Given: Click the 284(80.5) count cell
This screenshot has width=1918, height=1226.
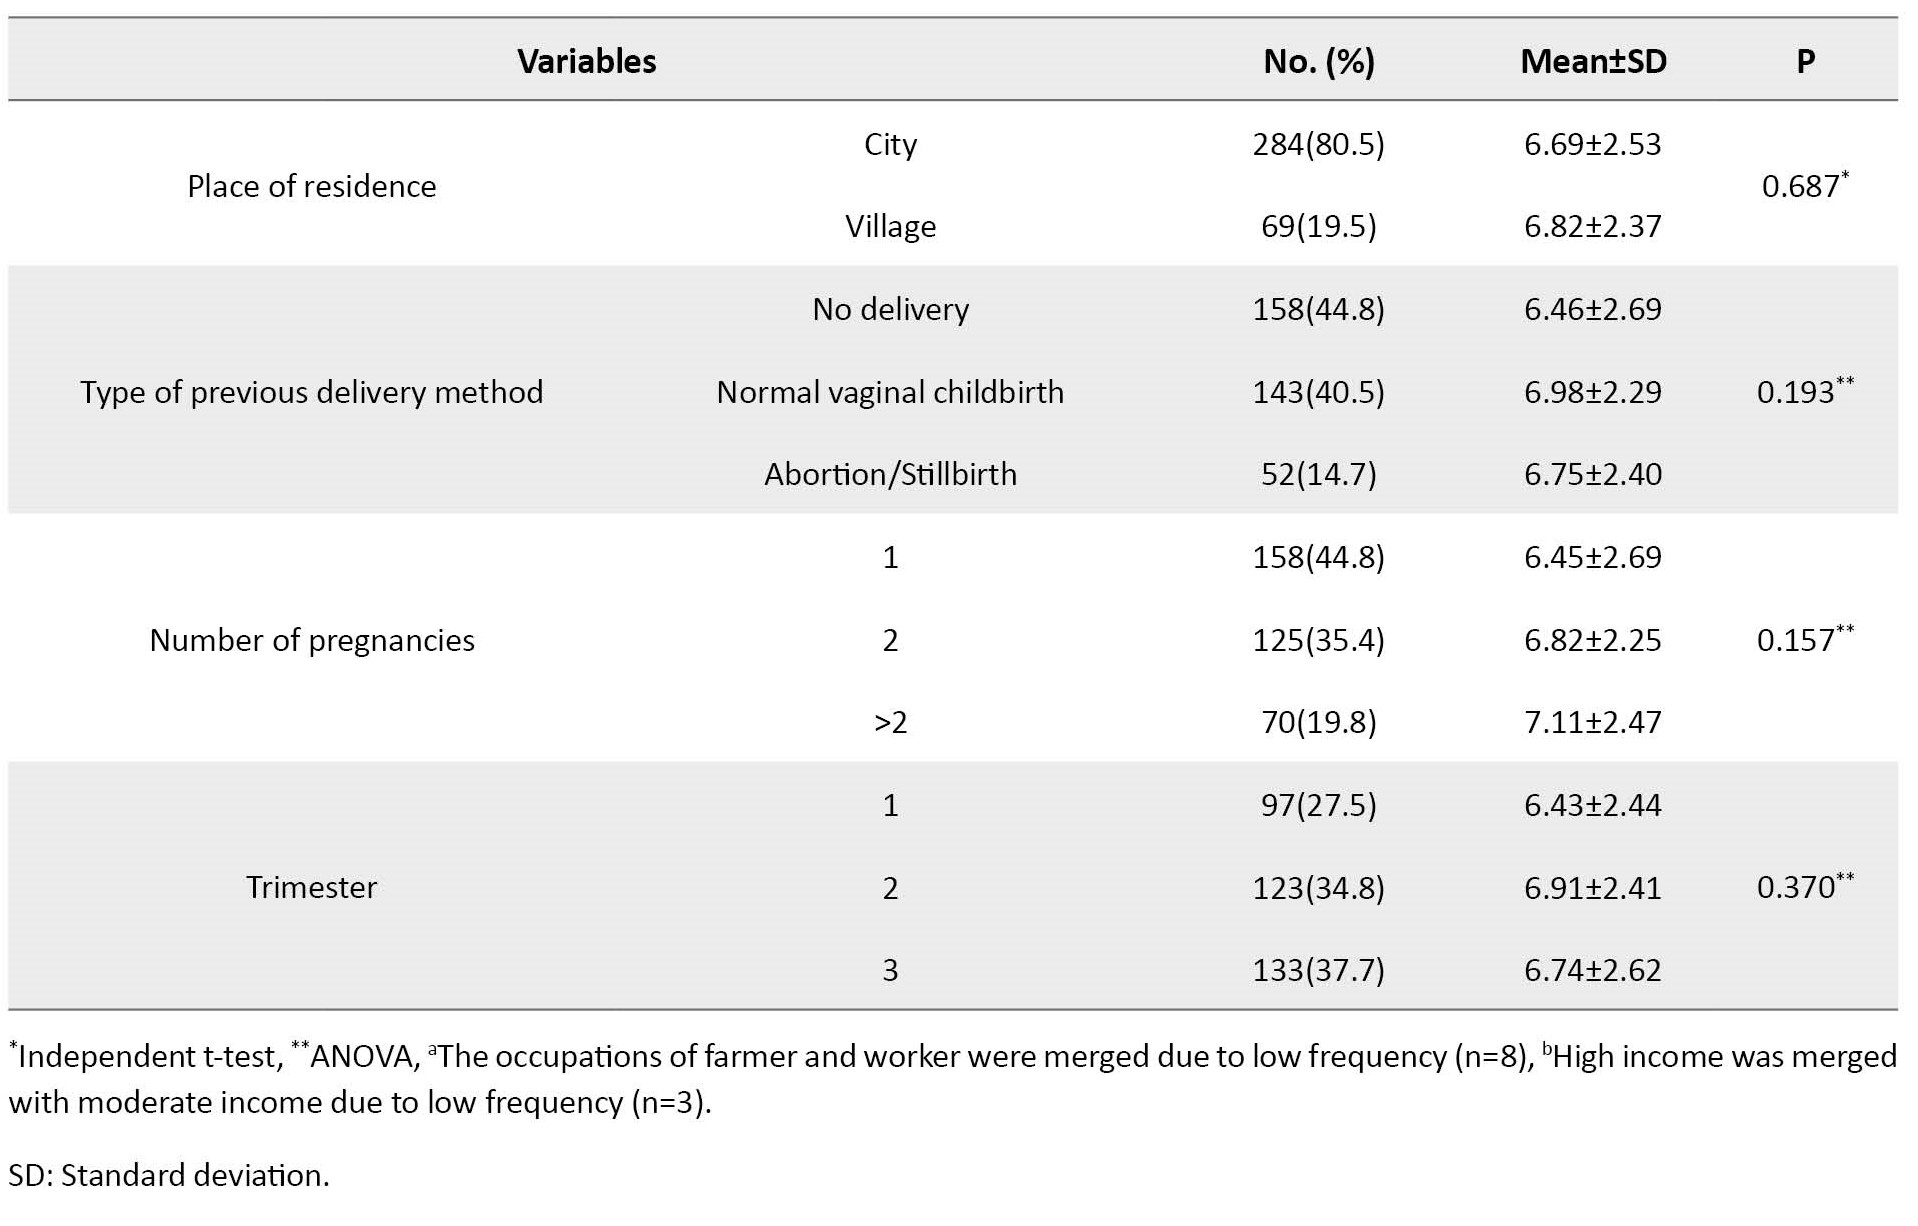Looking at the screenshot, I should pyautogui.click(x=1318, y=145).
